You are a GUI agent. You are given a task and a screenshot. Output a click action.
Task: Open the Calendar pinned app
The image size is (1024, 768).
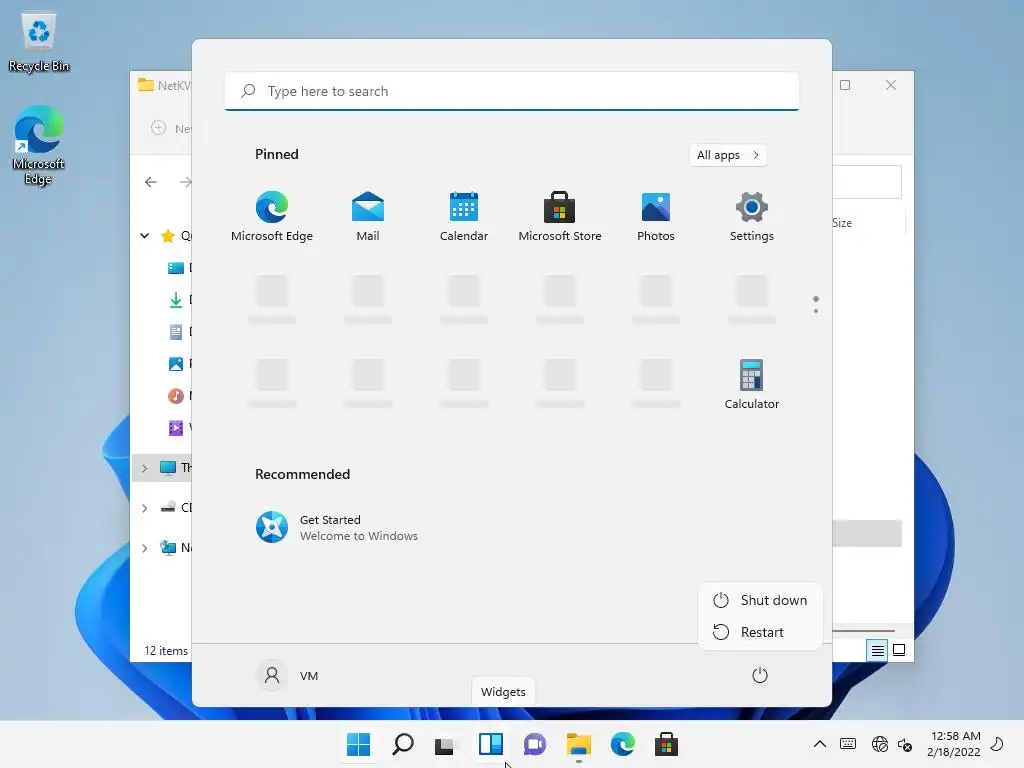tap(464, 216)
